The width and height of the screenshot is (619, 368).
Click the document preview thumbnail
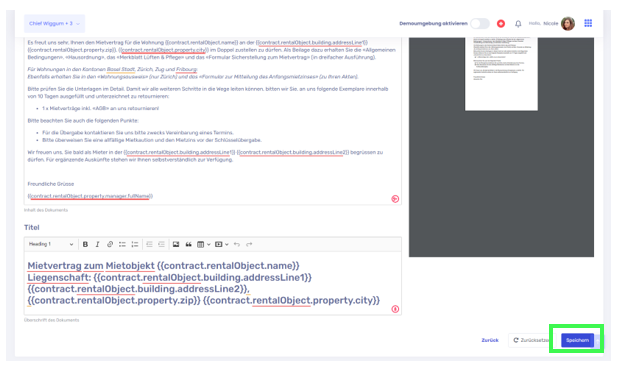[x=501, y=73]
